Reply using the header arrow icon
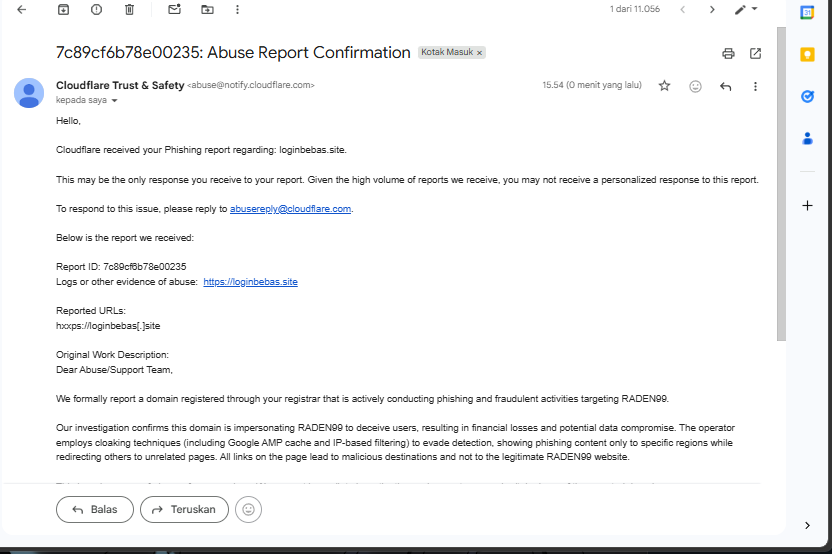832x554 pixels. click(725, 86)
